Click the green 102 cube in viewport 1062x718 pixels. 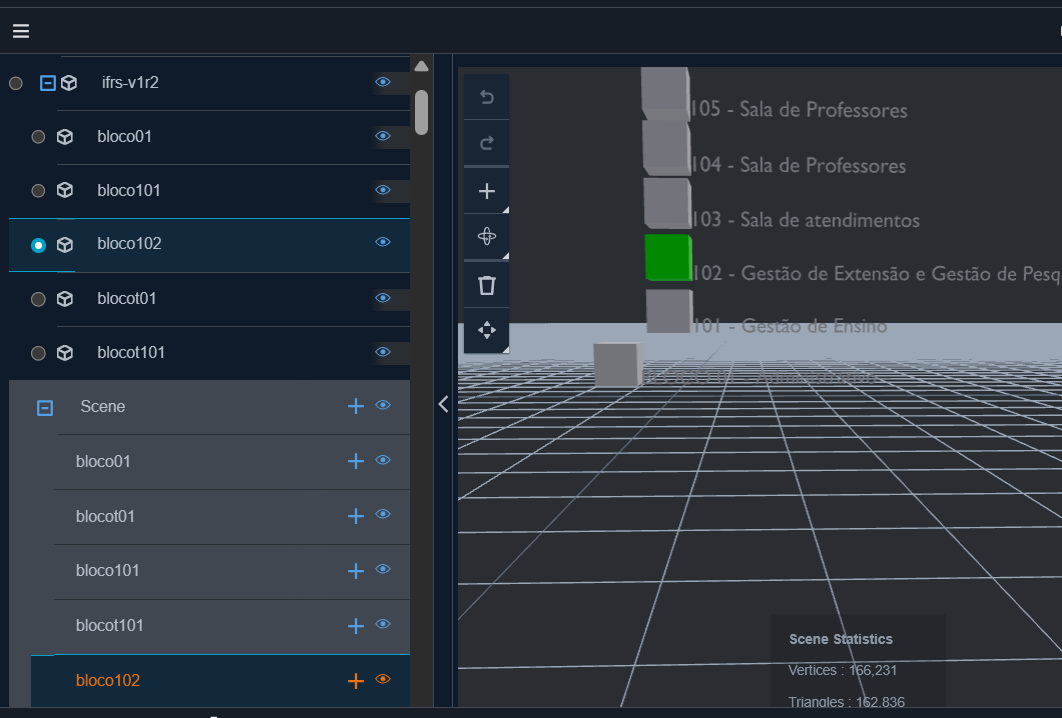click(x=668, y=258)
